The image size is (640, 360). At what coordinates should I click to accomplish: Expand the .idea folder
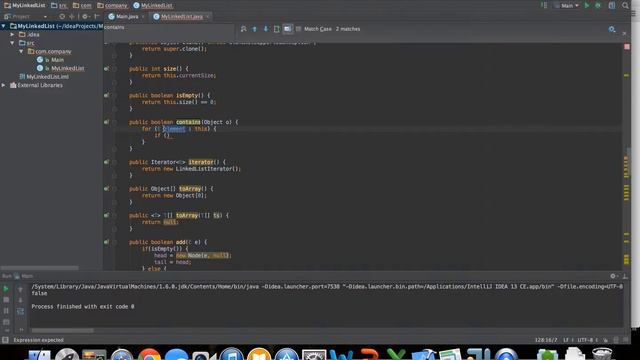pos(12,35)
